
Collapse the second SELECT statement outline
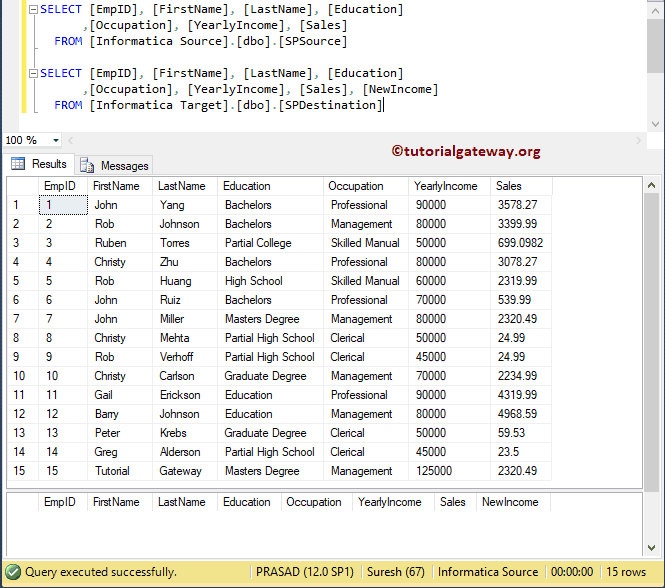32,73
